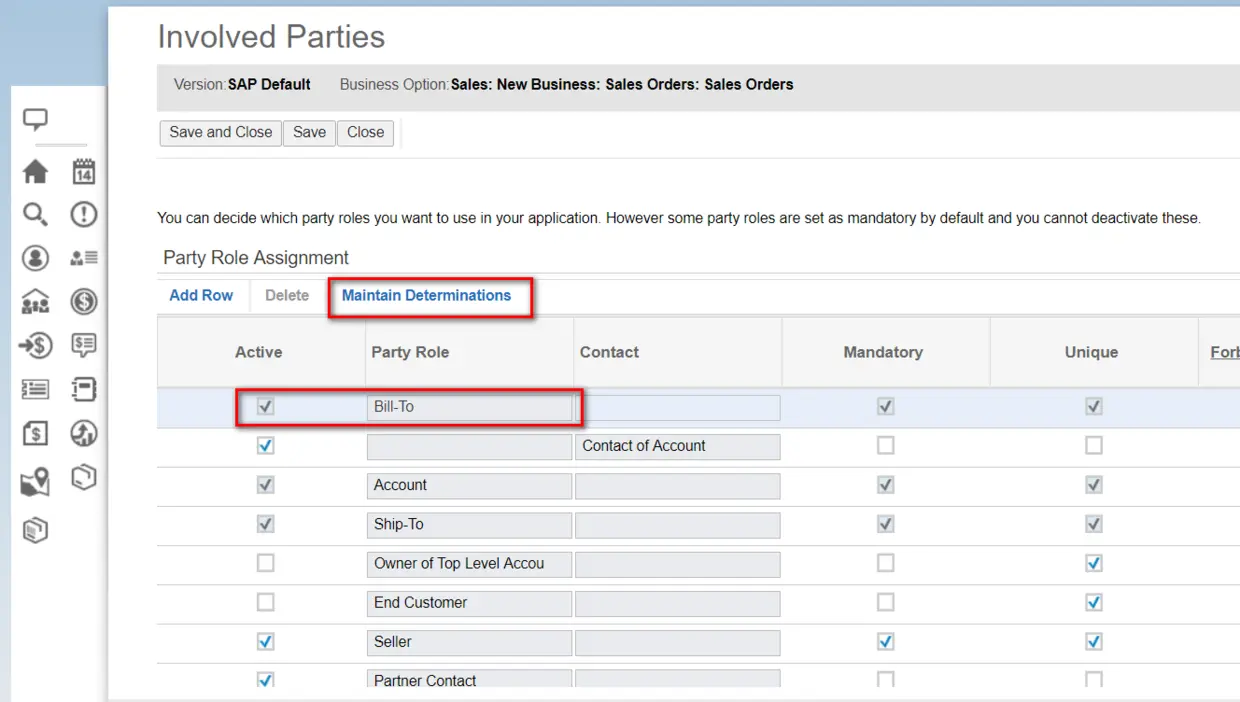Click the Mandatory column header

883,352
